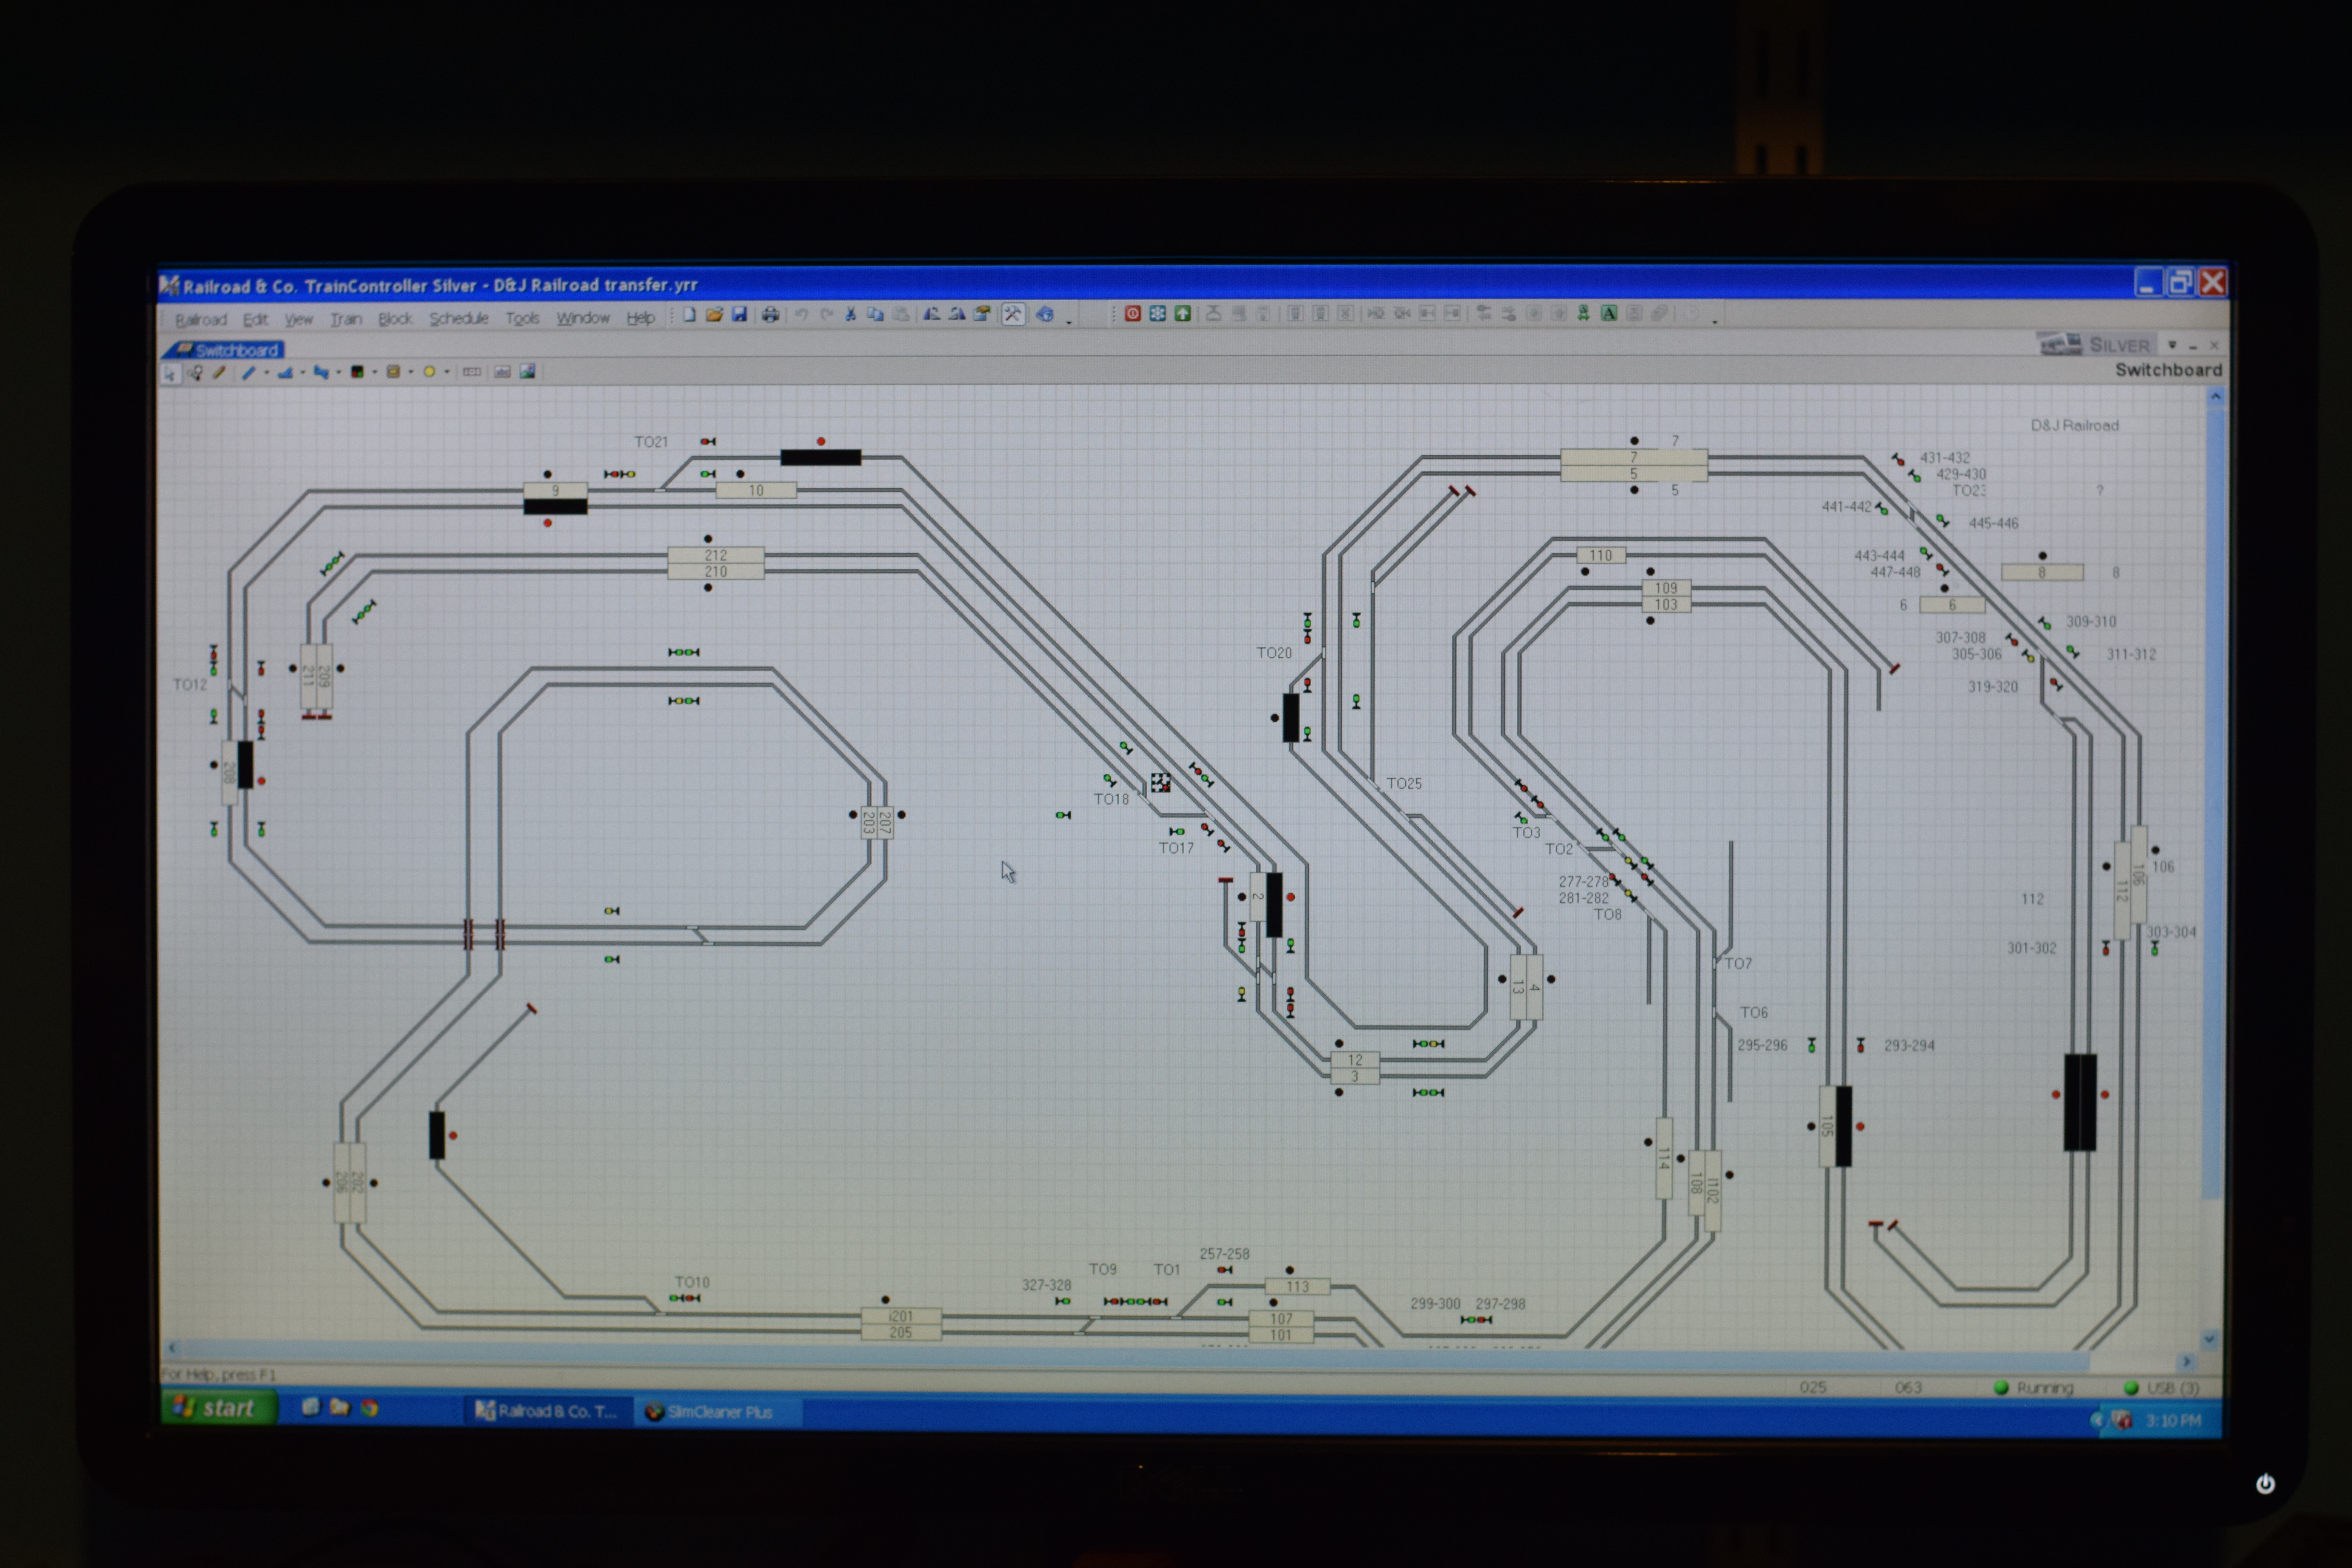The image size is (2352, 1568).
Task: Toggle the signal under TO10 label
Action: (x=685, y=1298)
